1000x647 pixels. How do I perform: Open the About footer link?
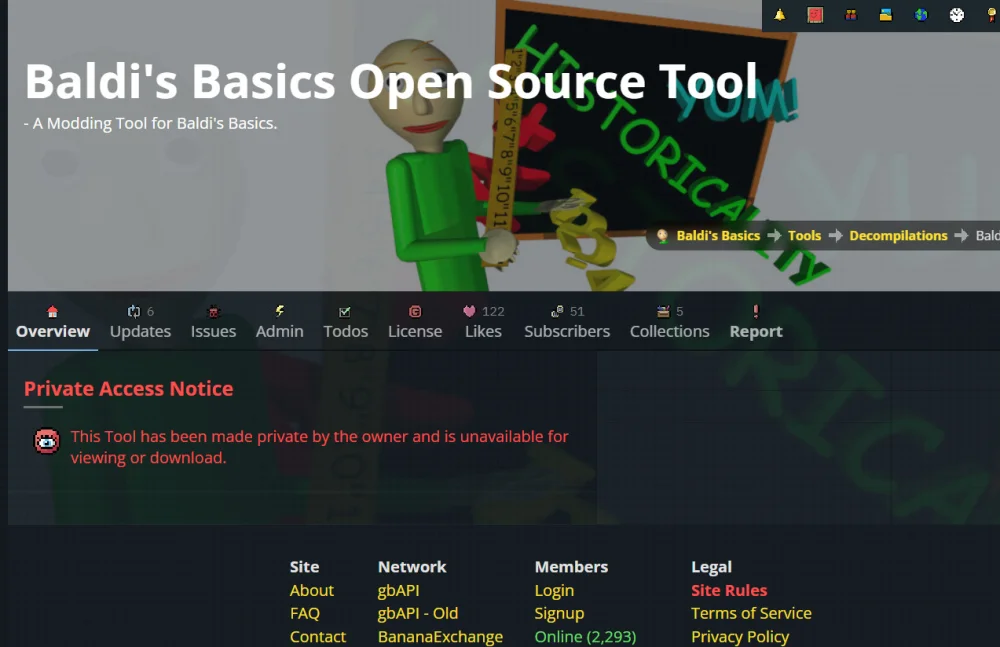[312, 590]
